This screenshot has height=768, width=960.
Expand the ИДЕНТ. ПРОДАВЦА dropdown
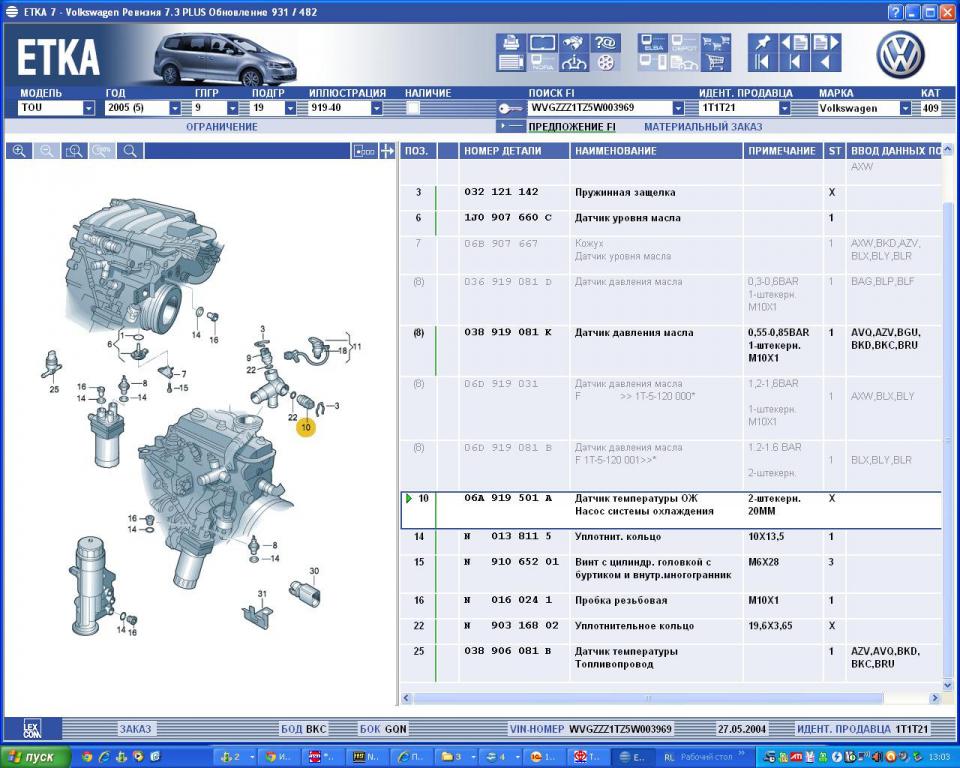(784, 108)
